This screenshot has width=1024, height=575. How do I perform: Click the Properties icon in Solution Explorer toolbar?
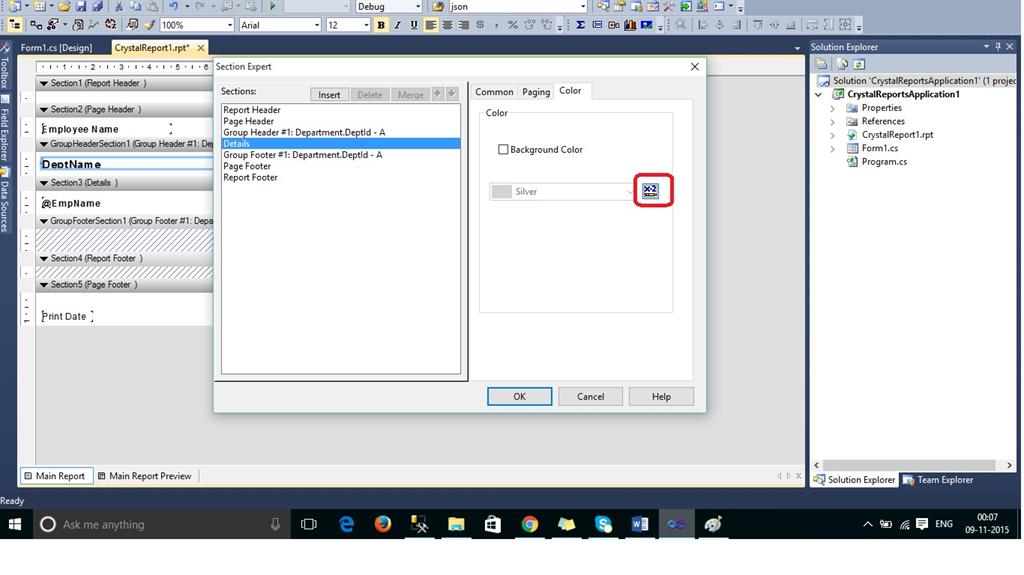[x=822, y=64]
